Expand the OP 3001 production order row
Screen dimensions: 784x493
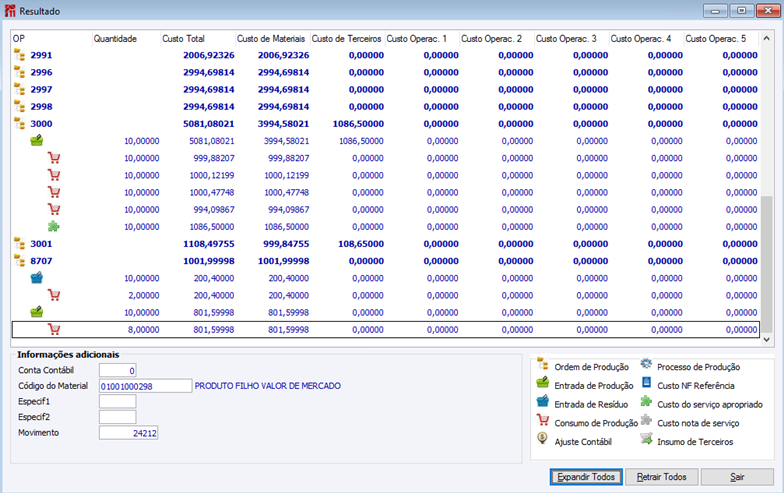click(19, 243)
